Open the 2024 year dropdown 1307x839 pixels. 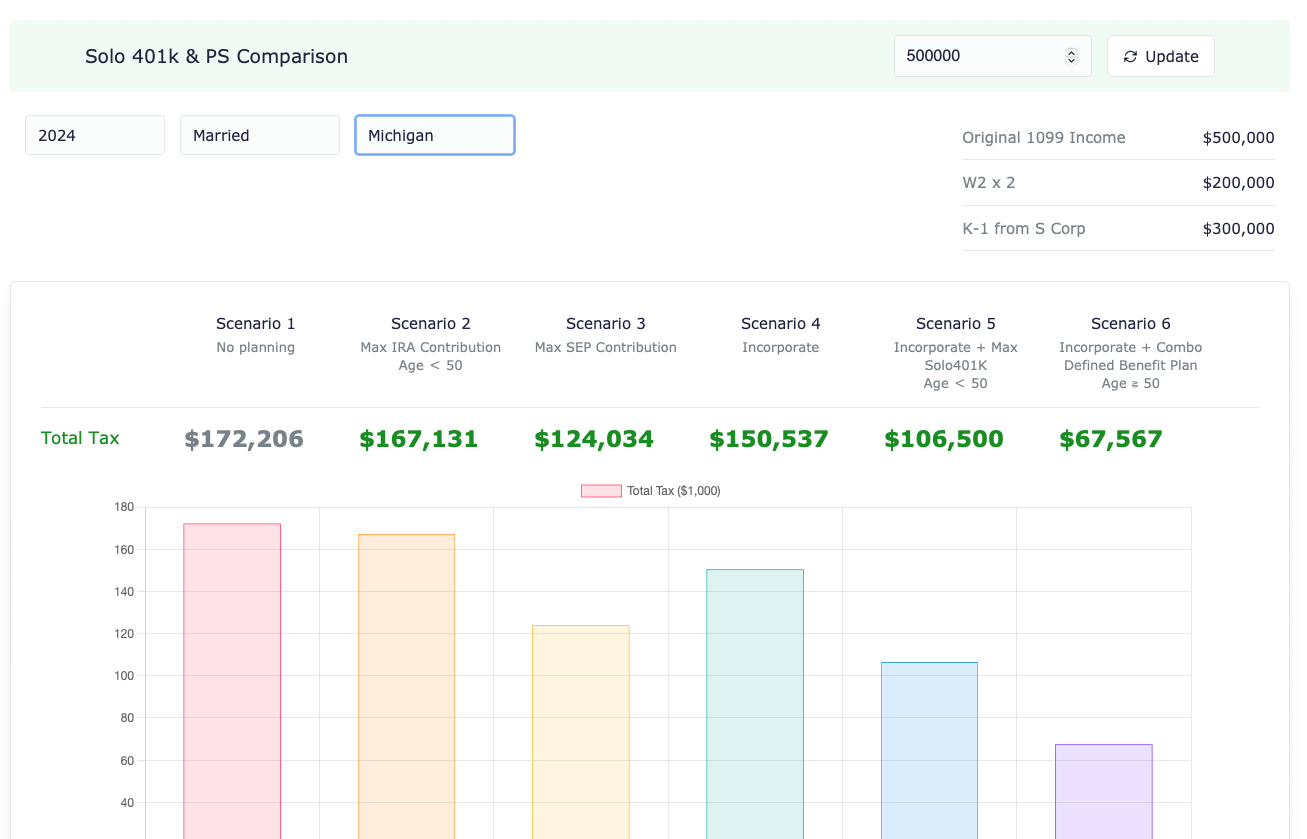(x=95, y=135)
